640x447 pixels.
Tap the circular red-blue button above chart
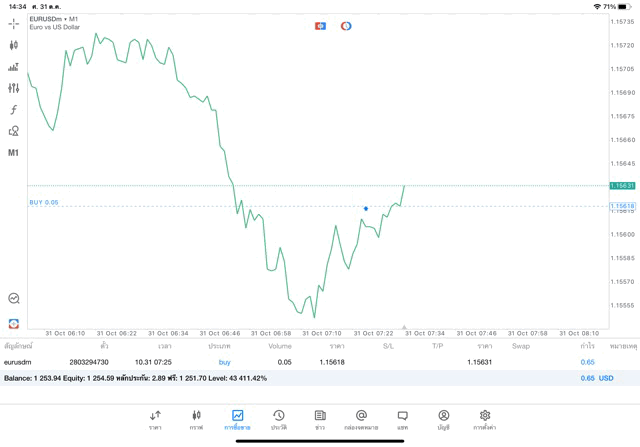[346, 26]
